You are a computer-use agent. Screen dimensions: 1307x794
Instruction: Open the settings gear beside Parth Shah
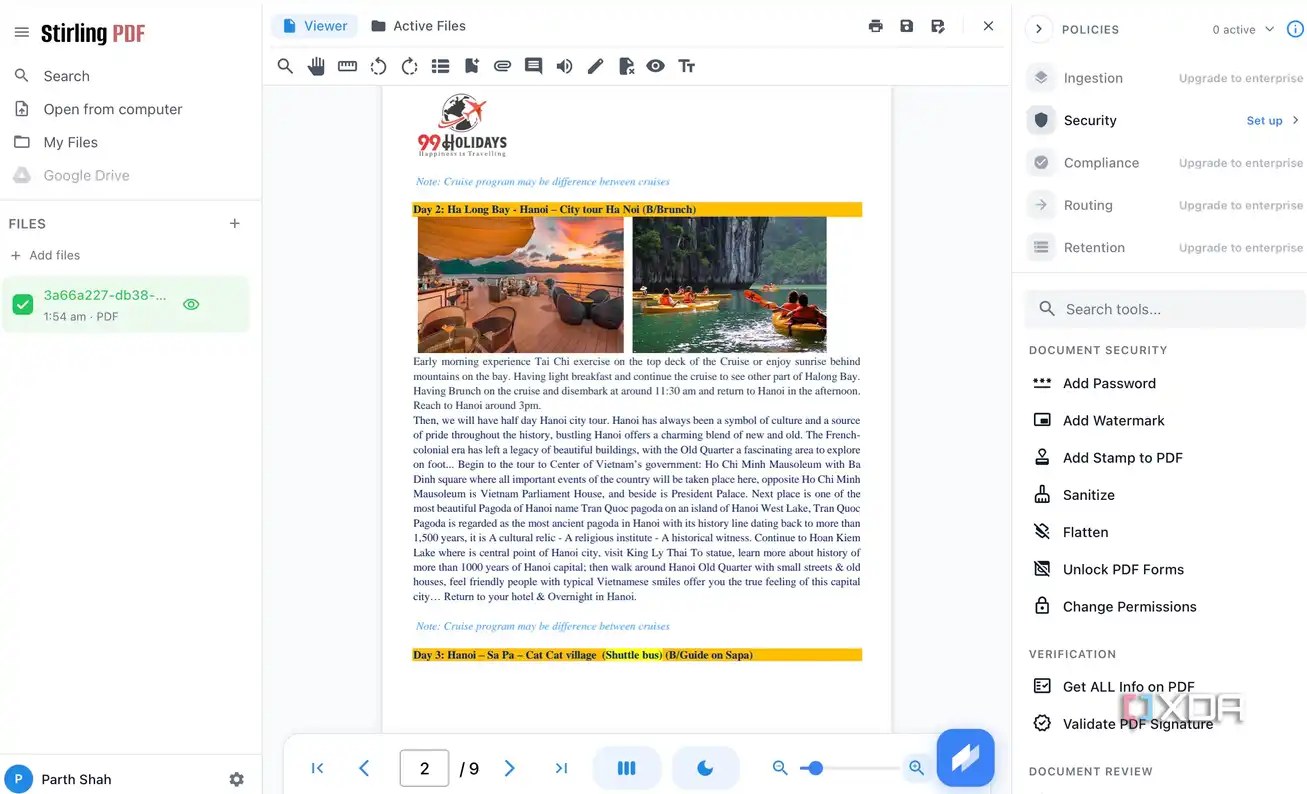236,779
